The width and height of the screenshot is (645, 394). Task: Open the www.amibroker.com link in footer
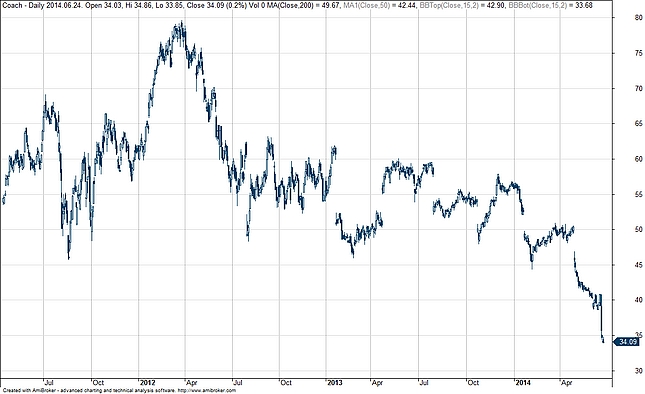click(206, 390)
